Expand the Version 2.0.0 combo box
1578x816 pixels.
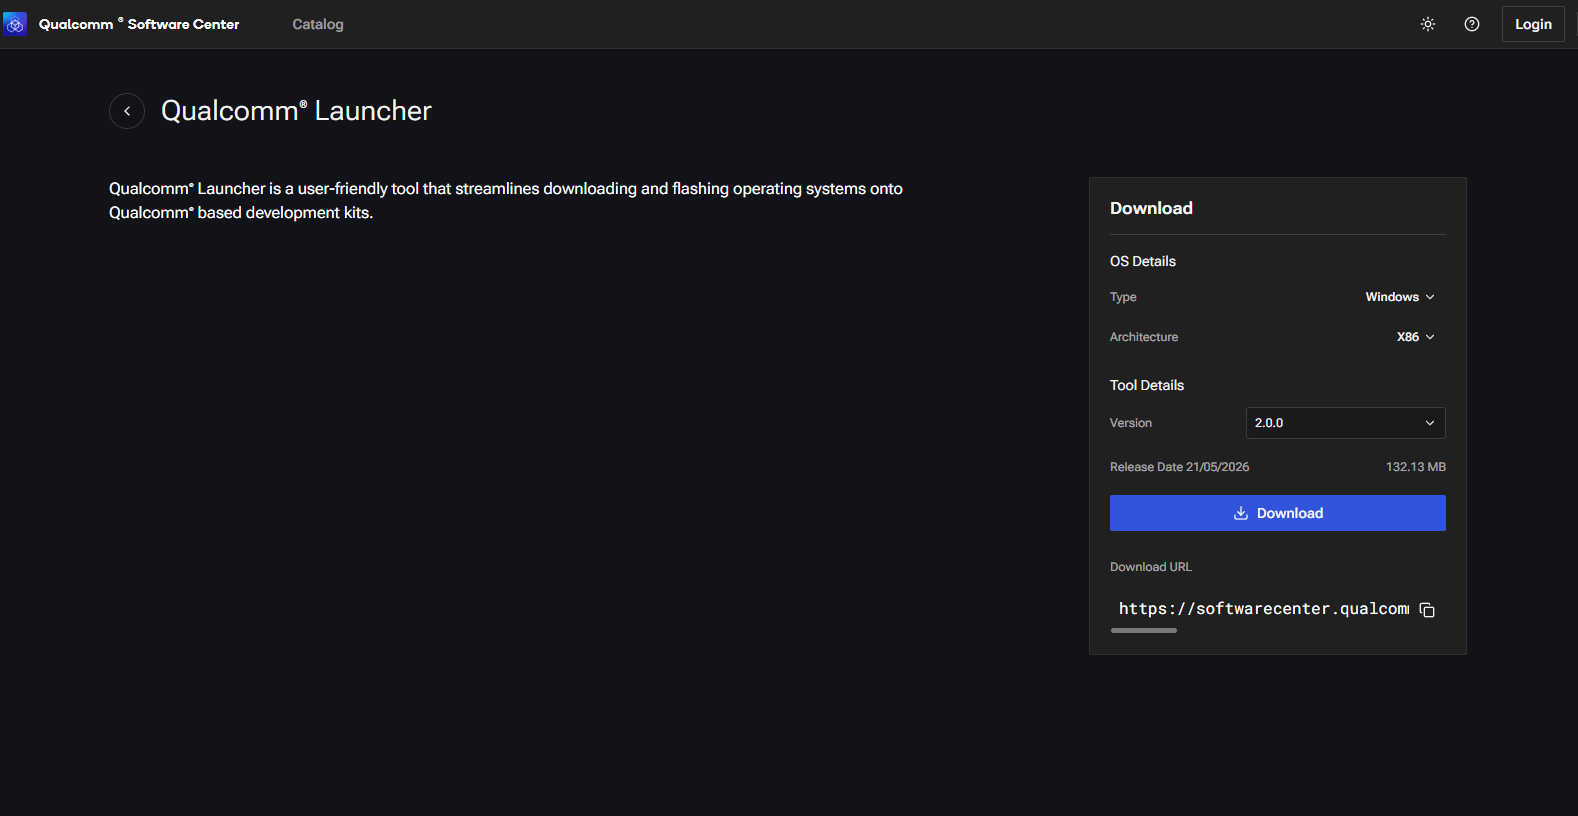pos(1346,423)
